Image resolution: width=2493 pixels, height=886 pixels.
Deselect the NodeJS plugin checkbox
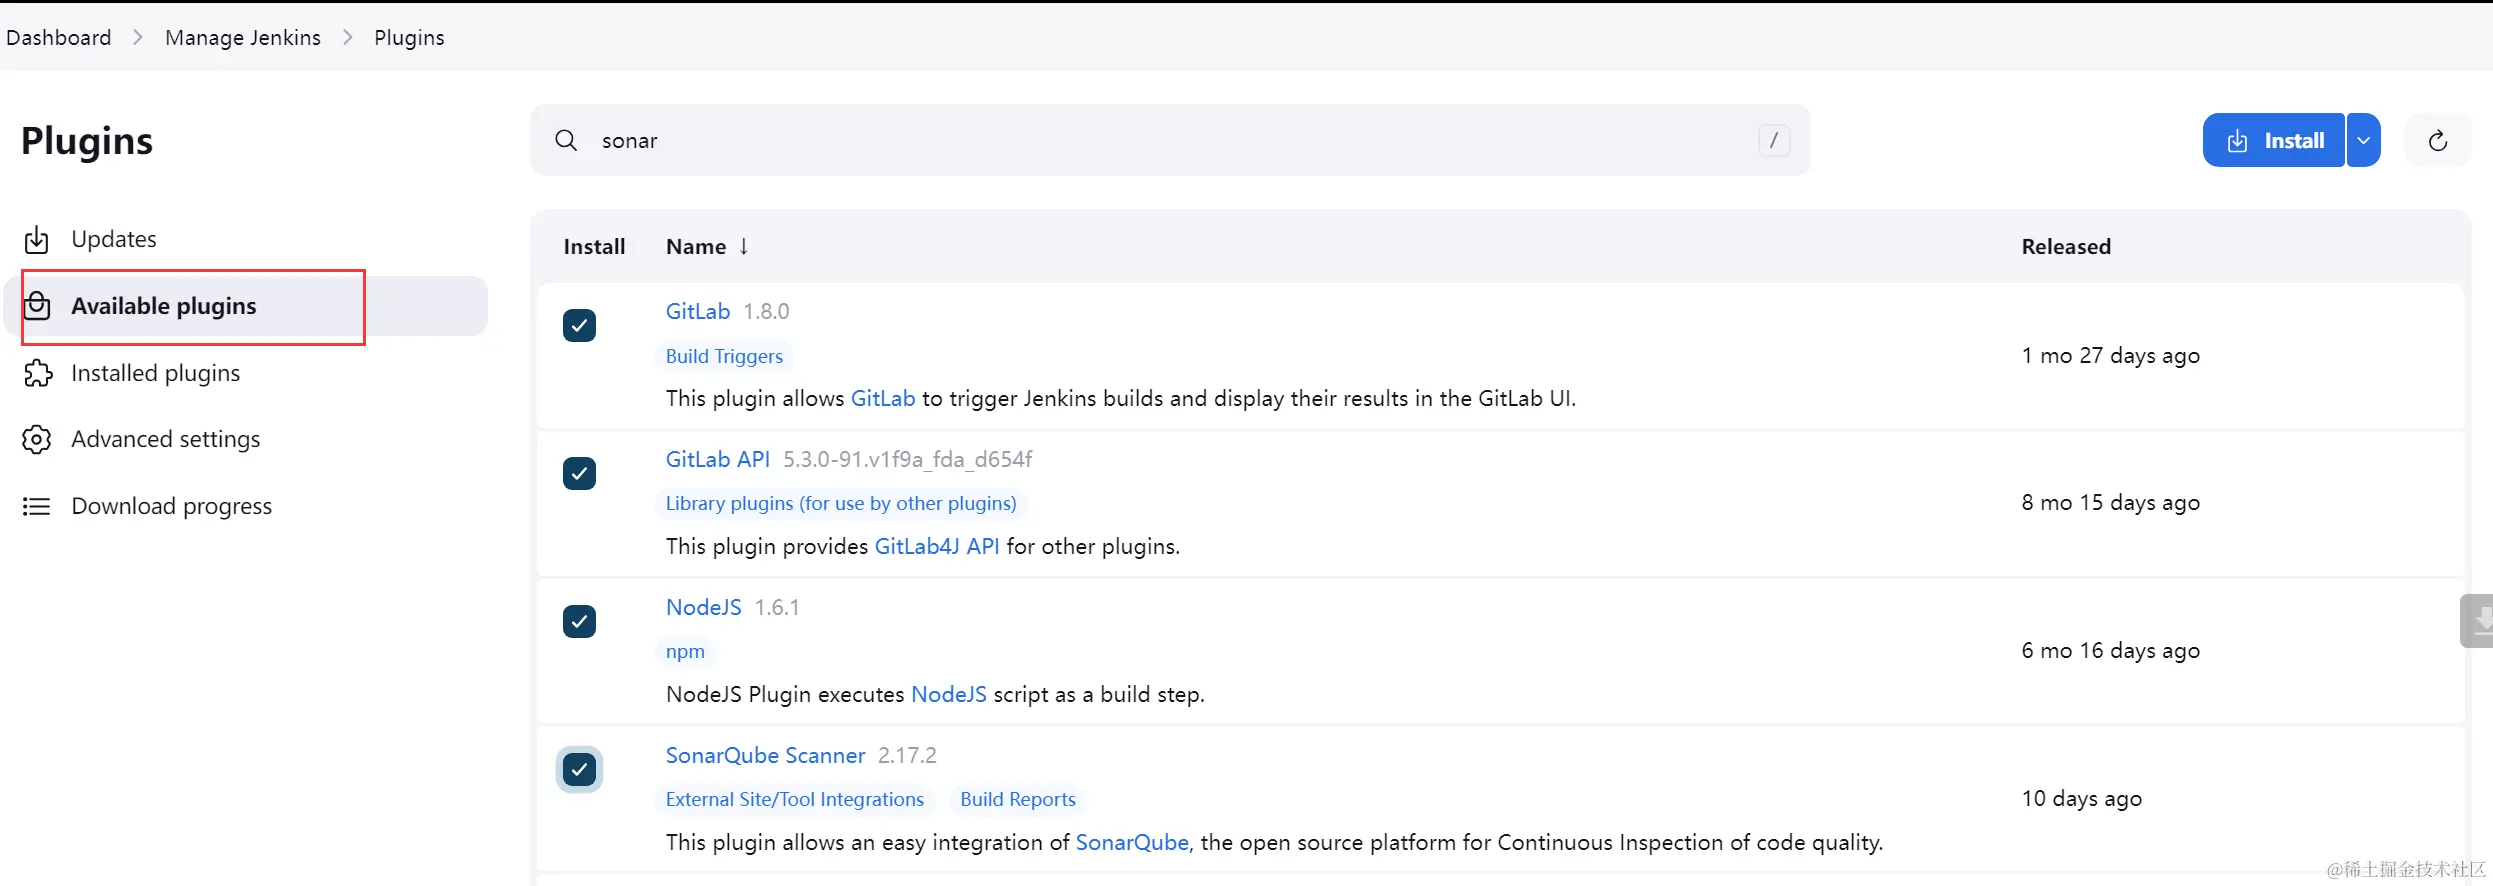click(579, 621)
